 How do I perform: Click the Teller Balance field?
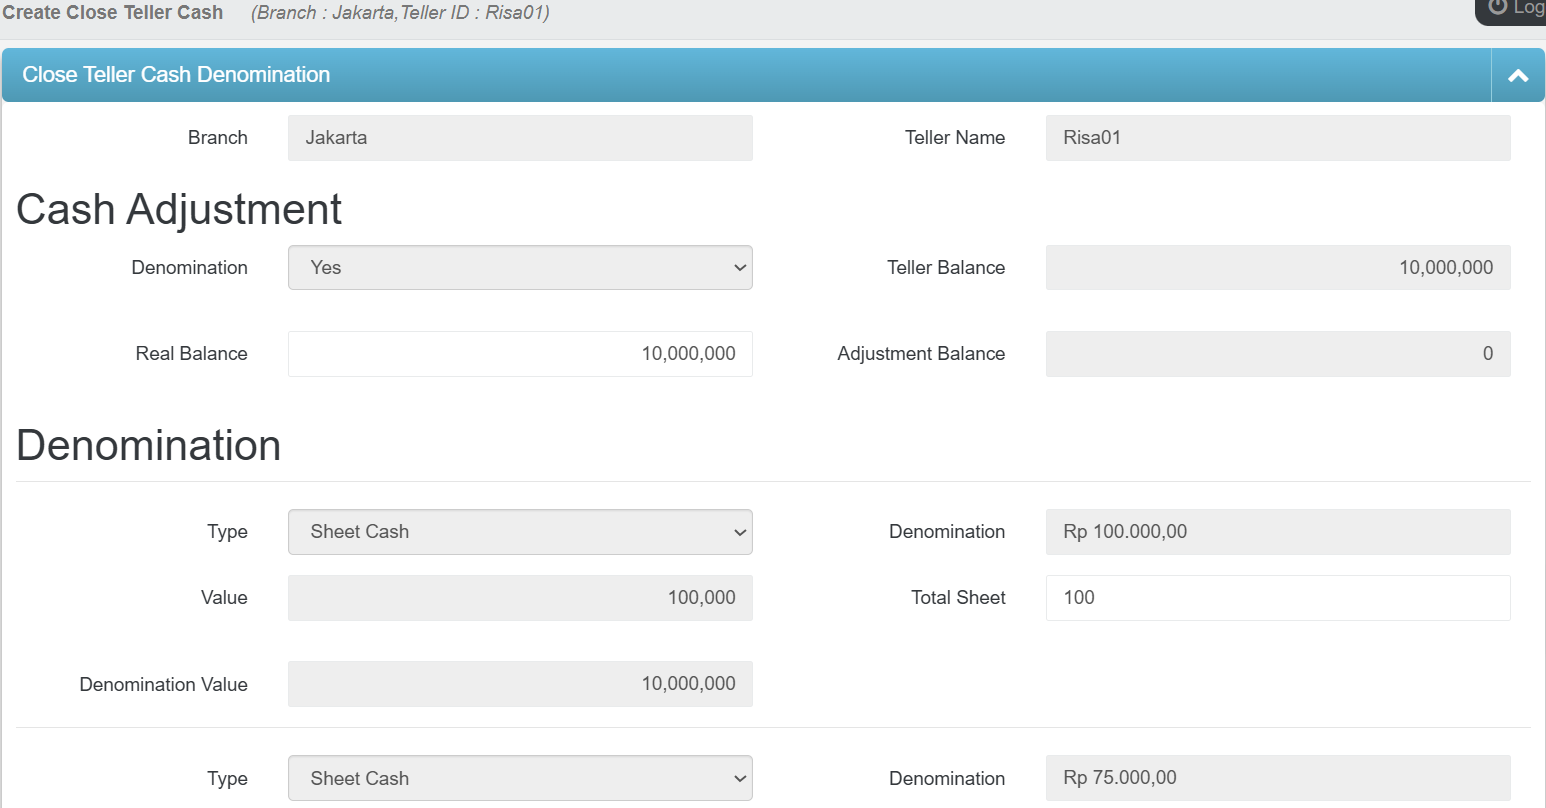point(1277,268)
